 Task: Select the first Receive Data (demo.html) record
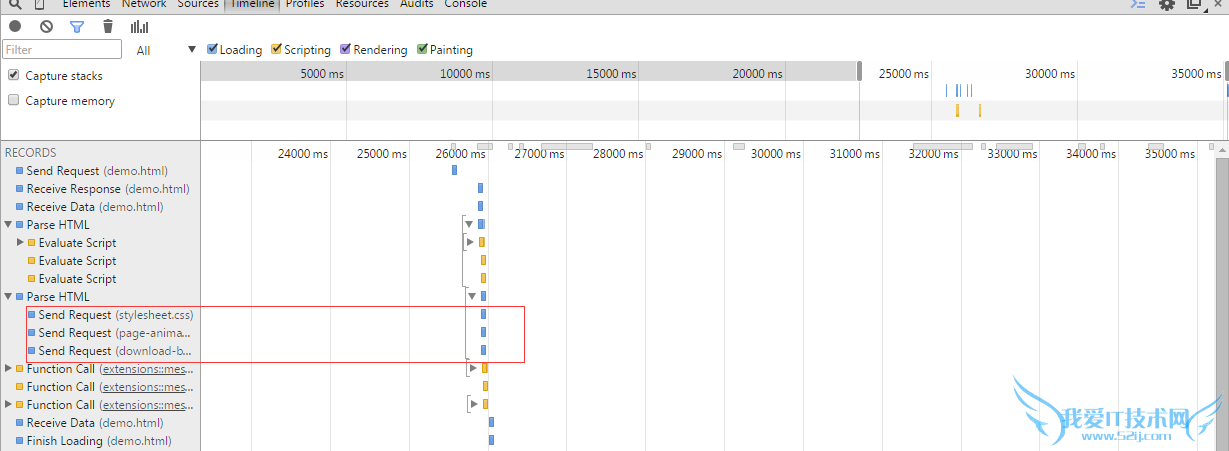(x=100, y=207)
